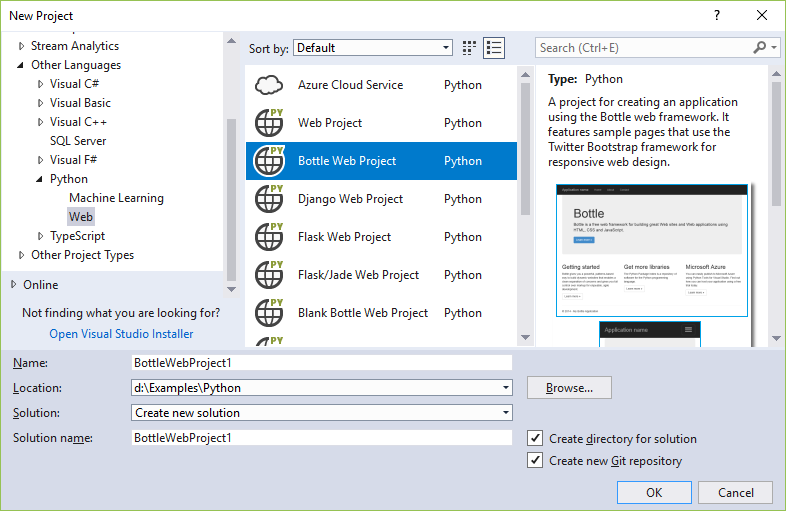Click the Django Web Project globe icon
Image resolution: width=786 pixels, height=511 pixels.
pos(269,199)
